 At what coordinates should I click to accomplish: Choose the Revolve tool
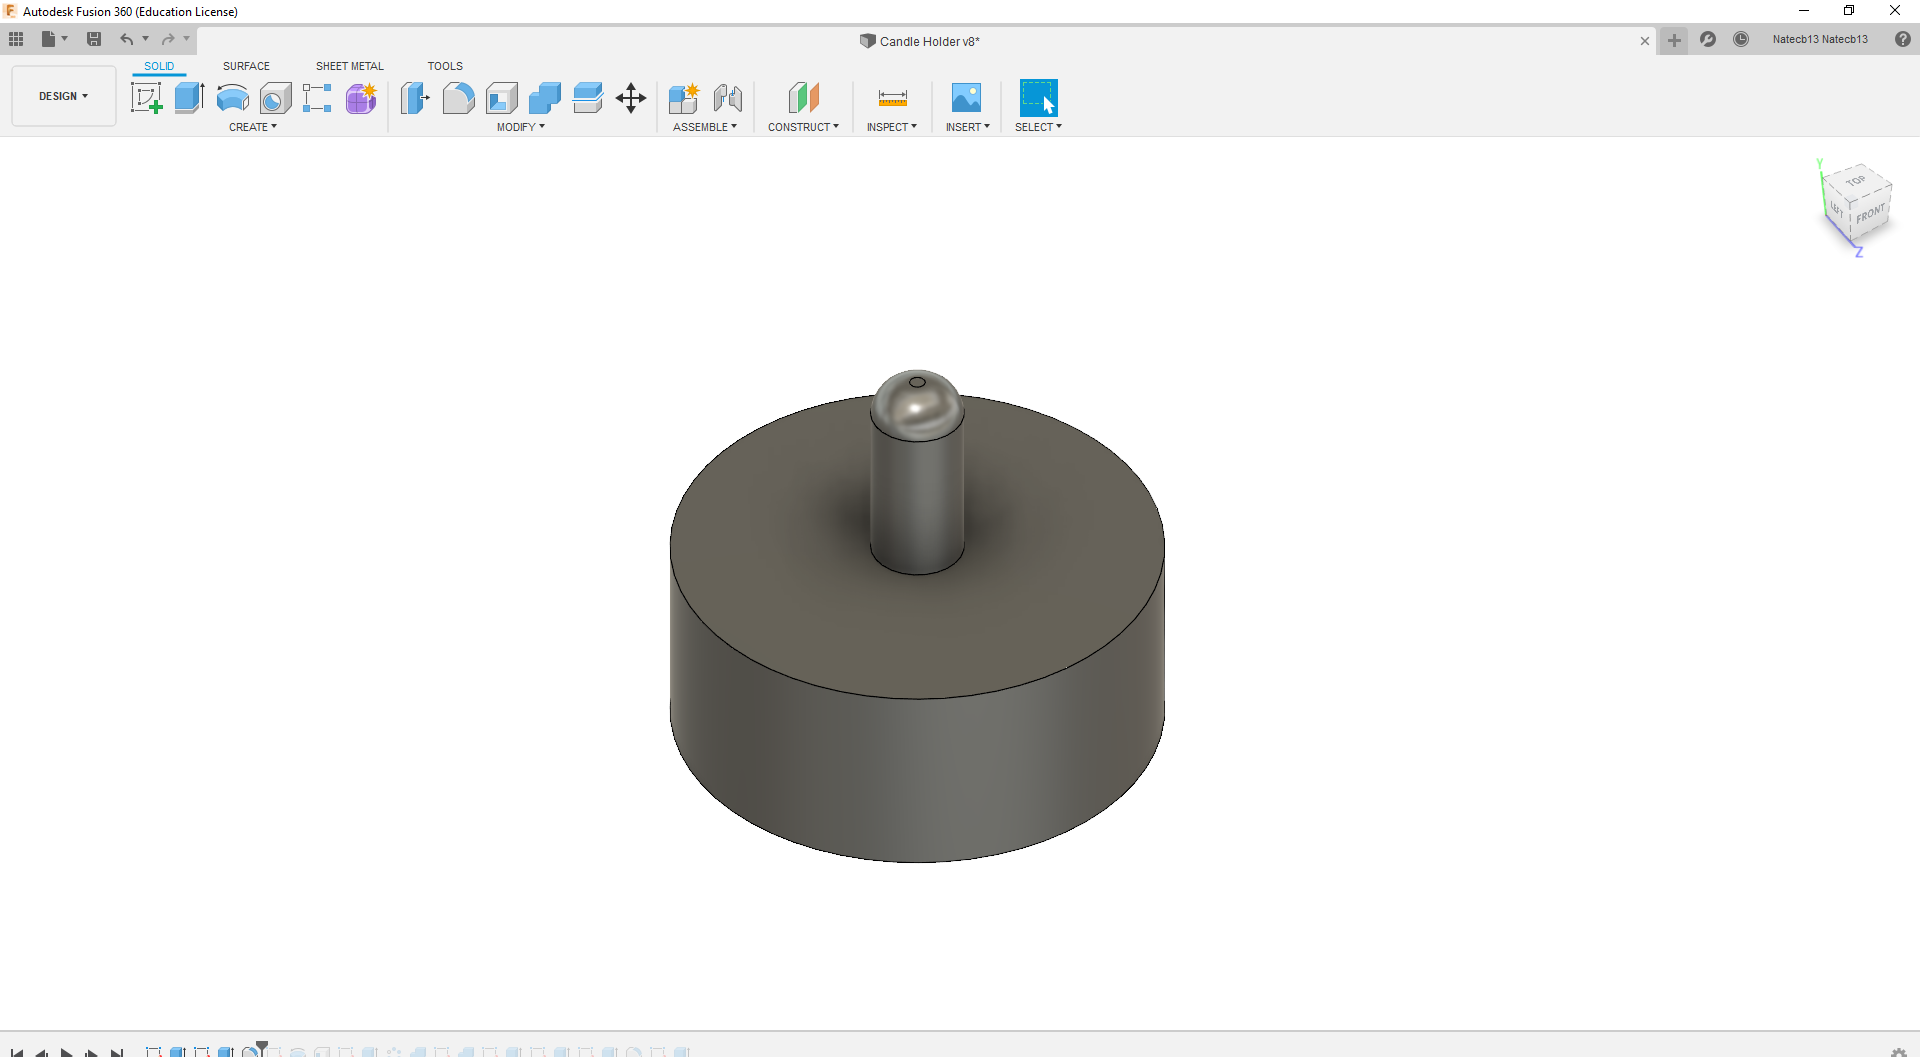[232, 98]
